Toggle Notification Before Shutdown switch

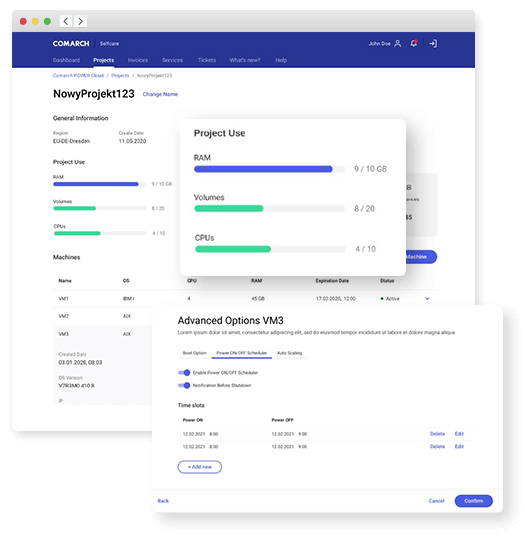click(x=184, y=385)
